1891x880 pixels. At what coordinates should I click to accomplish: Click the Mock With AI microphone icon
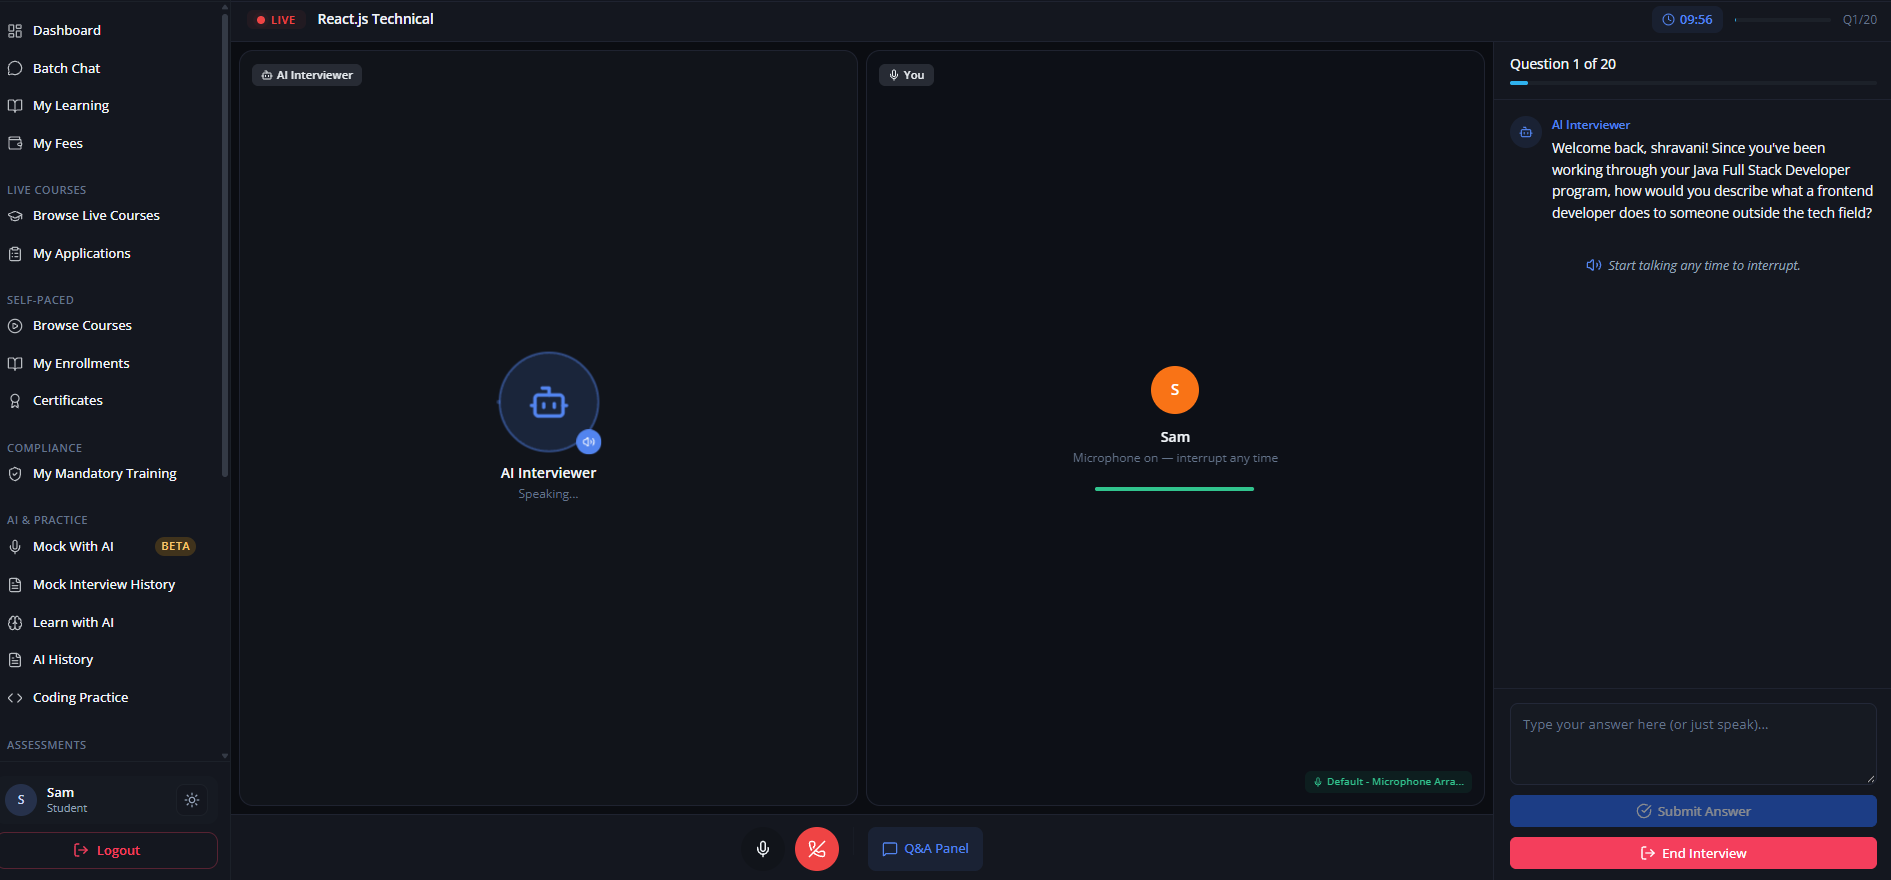click(x=15, y=547)
